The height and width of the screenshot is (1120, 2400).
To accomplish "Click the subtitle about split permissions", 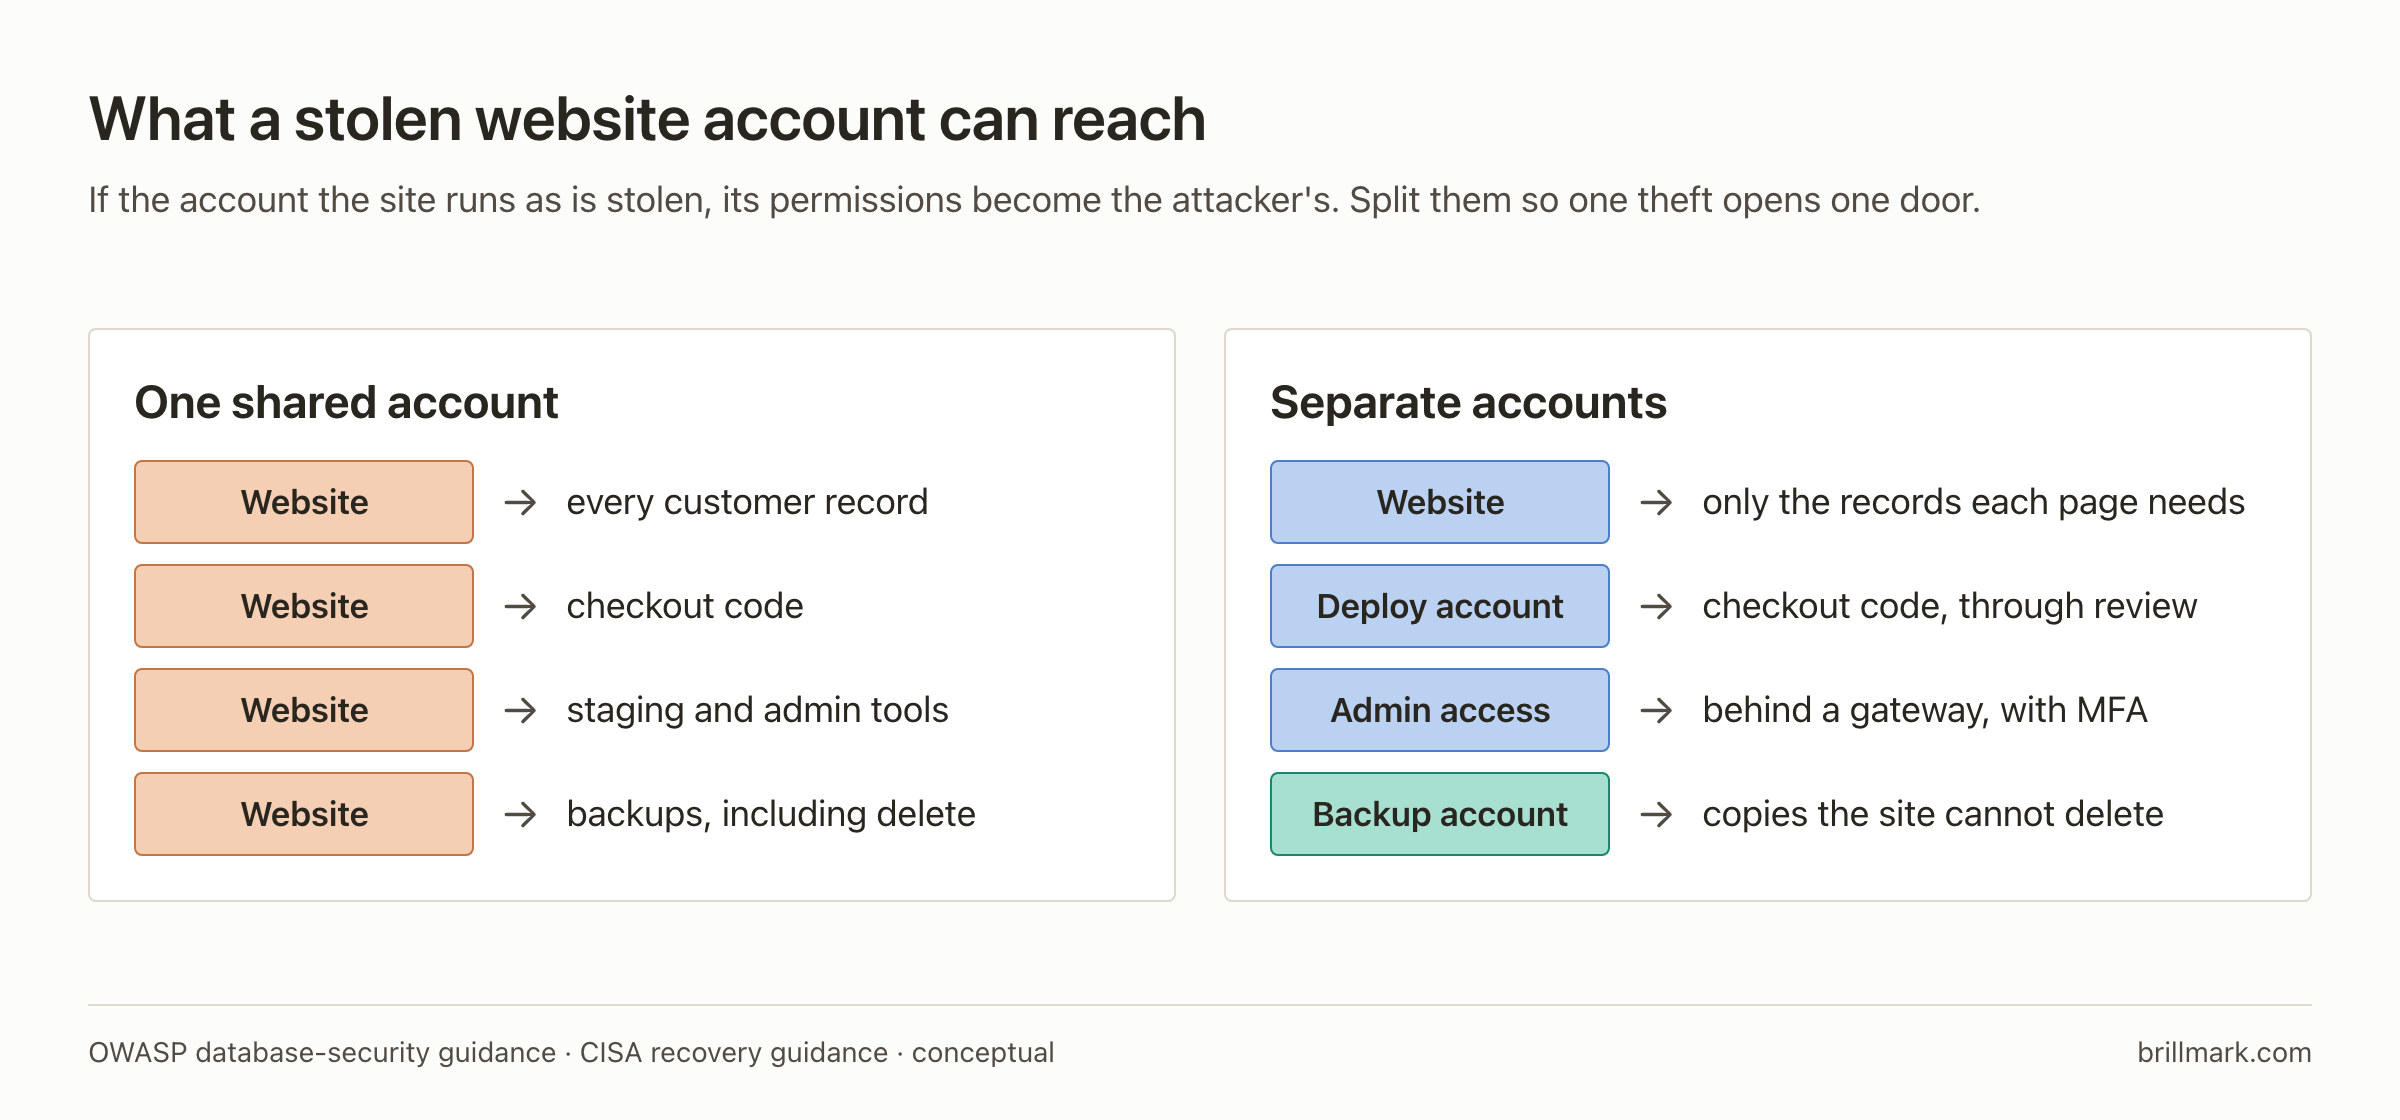I will 1034,200.
